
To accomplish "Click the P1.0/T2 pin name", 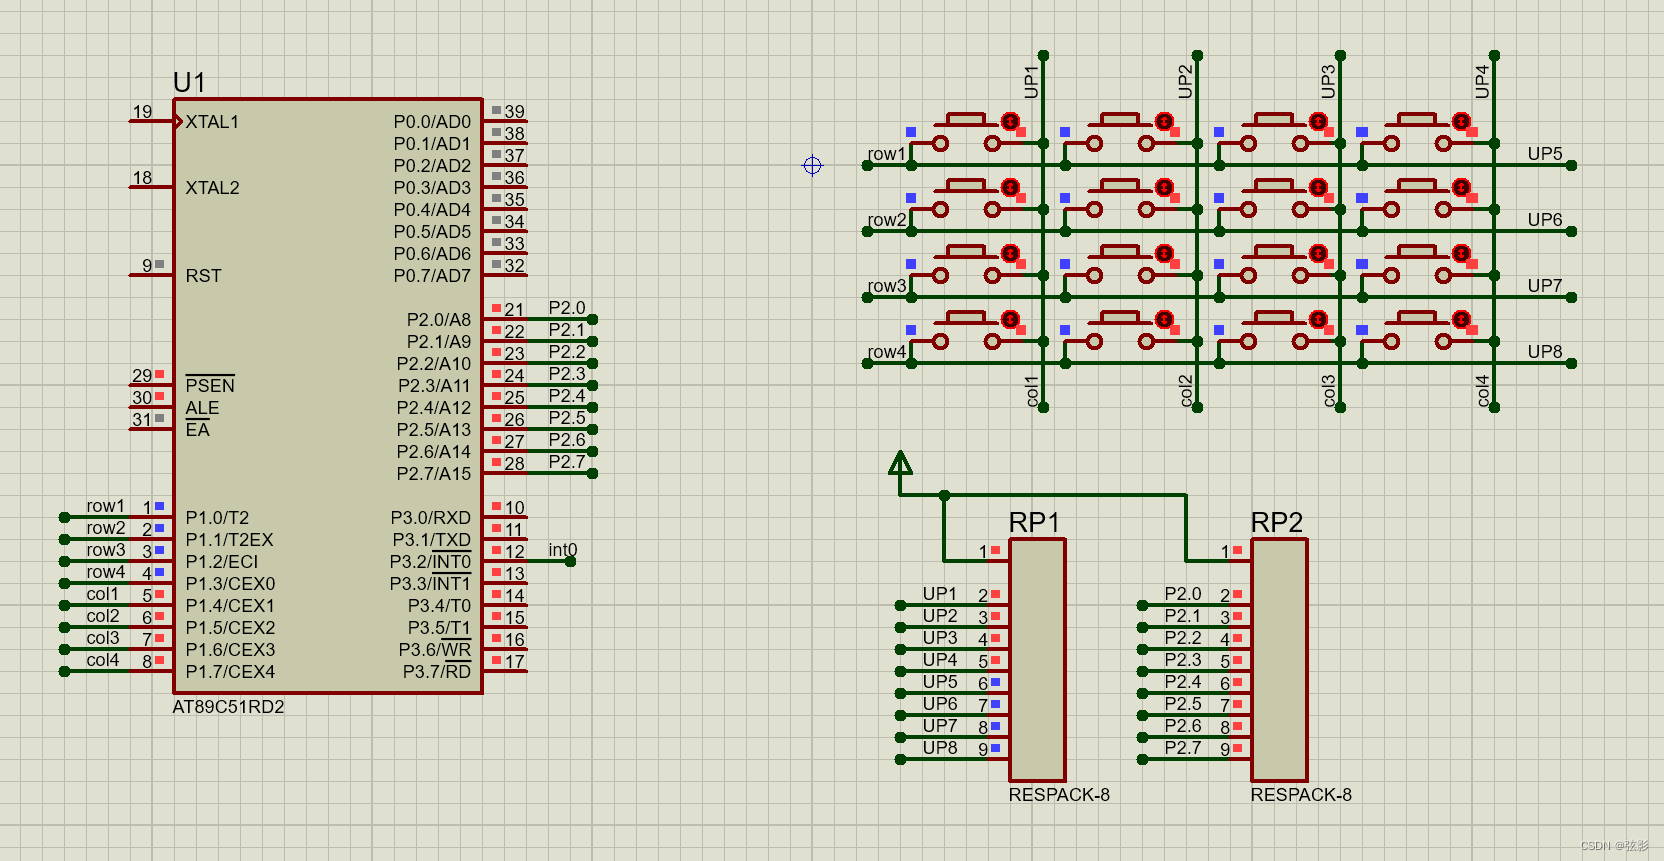I will [217, 518].
